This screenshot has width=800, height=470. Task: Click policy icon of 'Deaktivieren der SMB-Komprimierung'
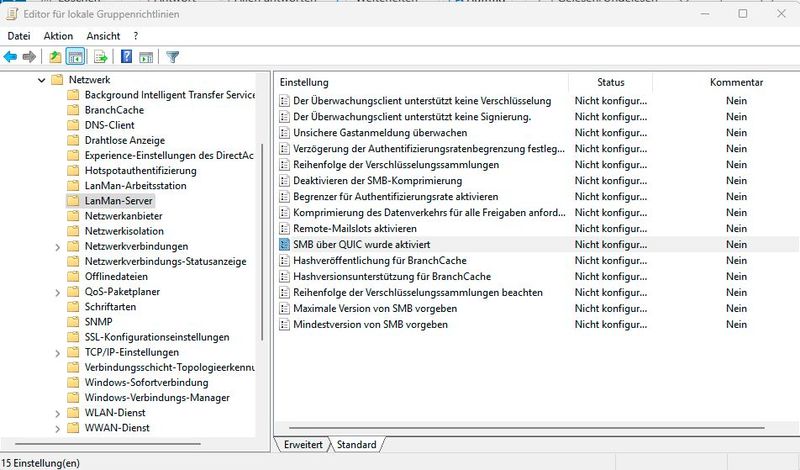pos(284,181)
